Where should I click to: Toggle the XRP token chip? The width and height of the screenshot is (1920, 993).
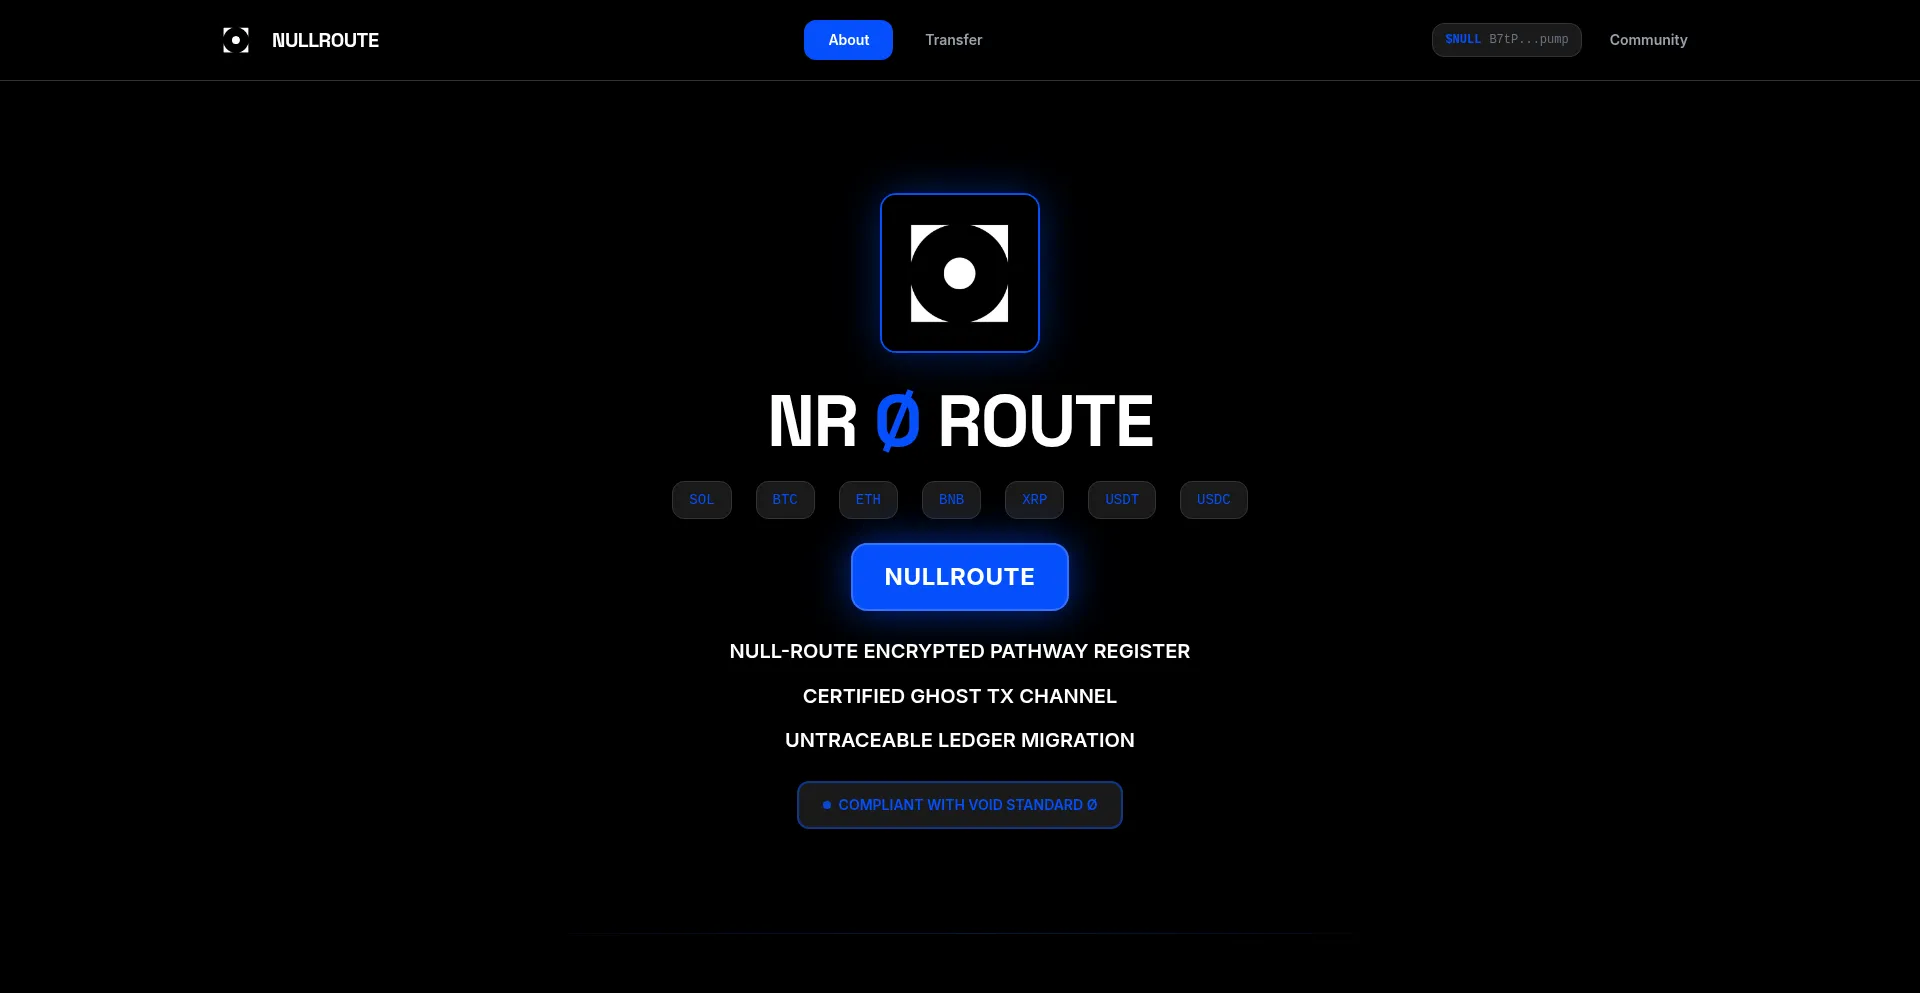coord(1034,499)
